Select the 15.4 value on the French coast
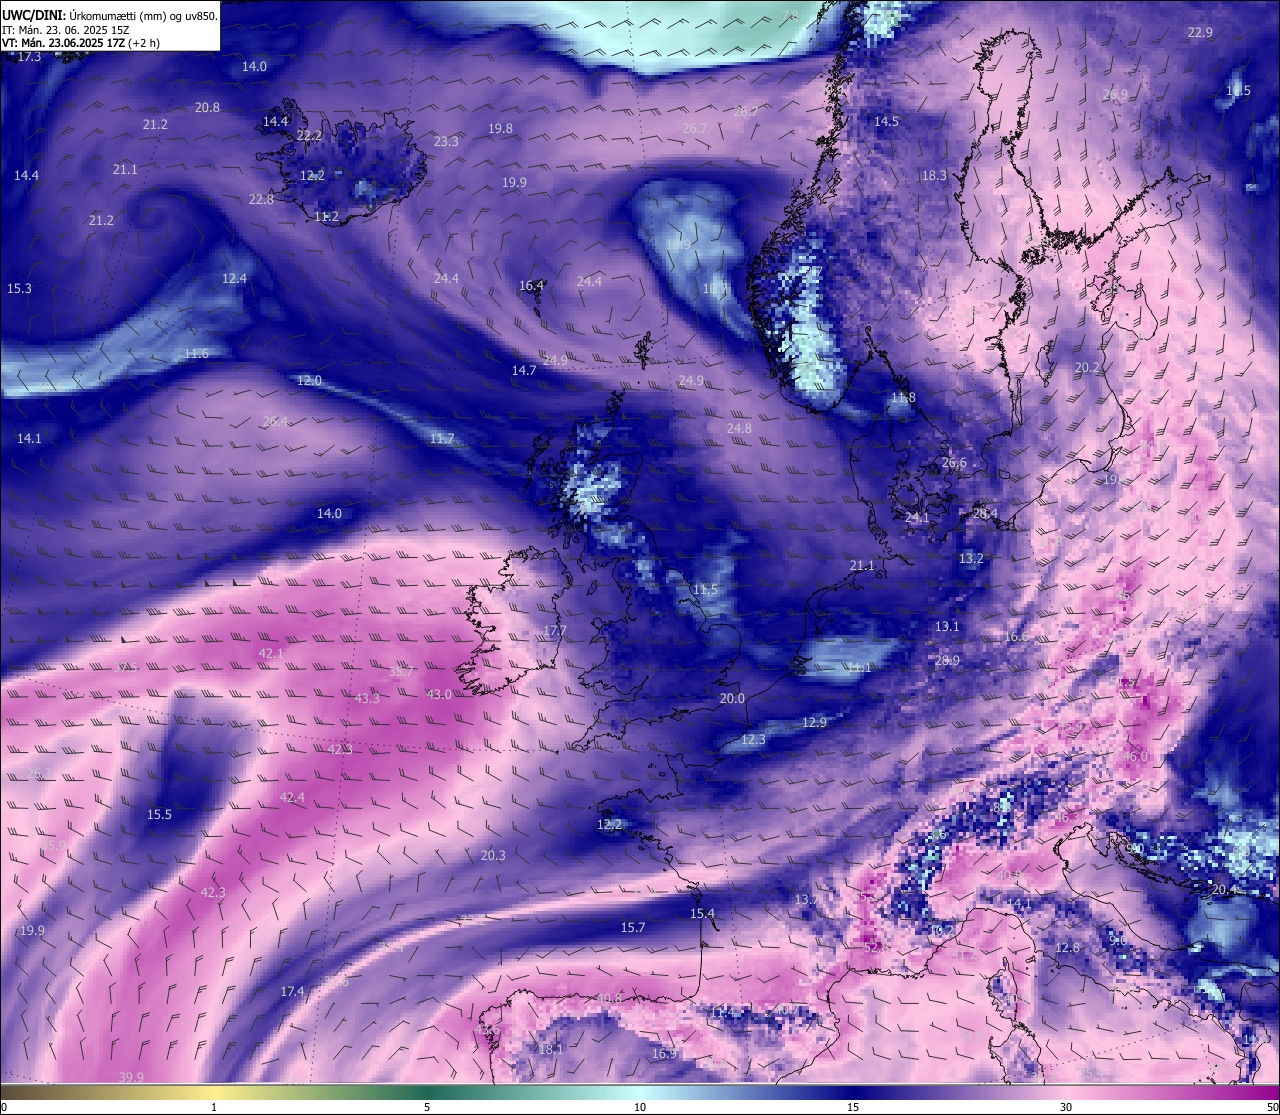 pyautogui.click(x=702, y=914)
